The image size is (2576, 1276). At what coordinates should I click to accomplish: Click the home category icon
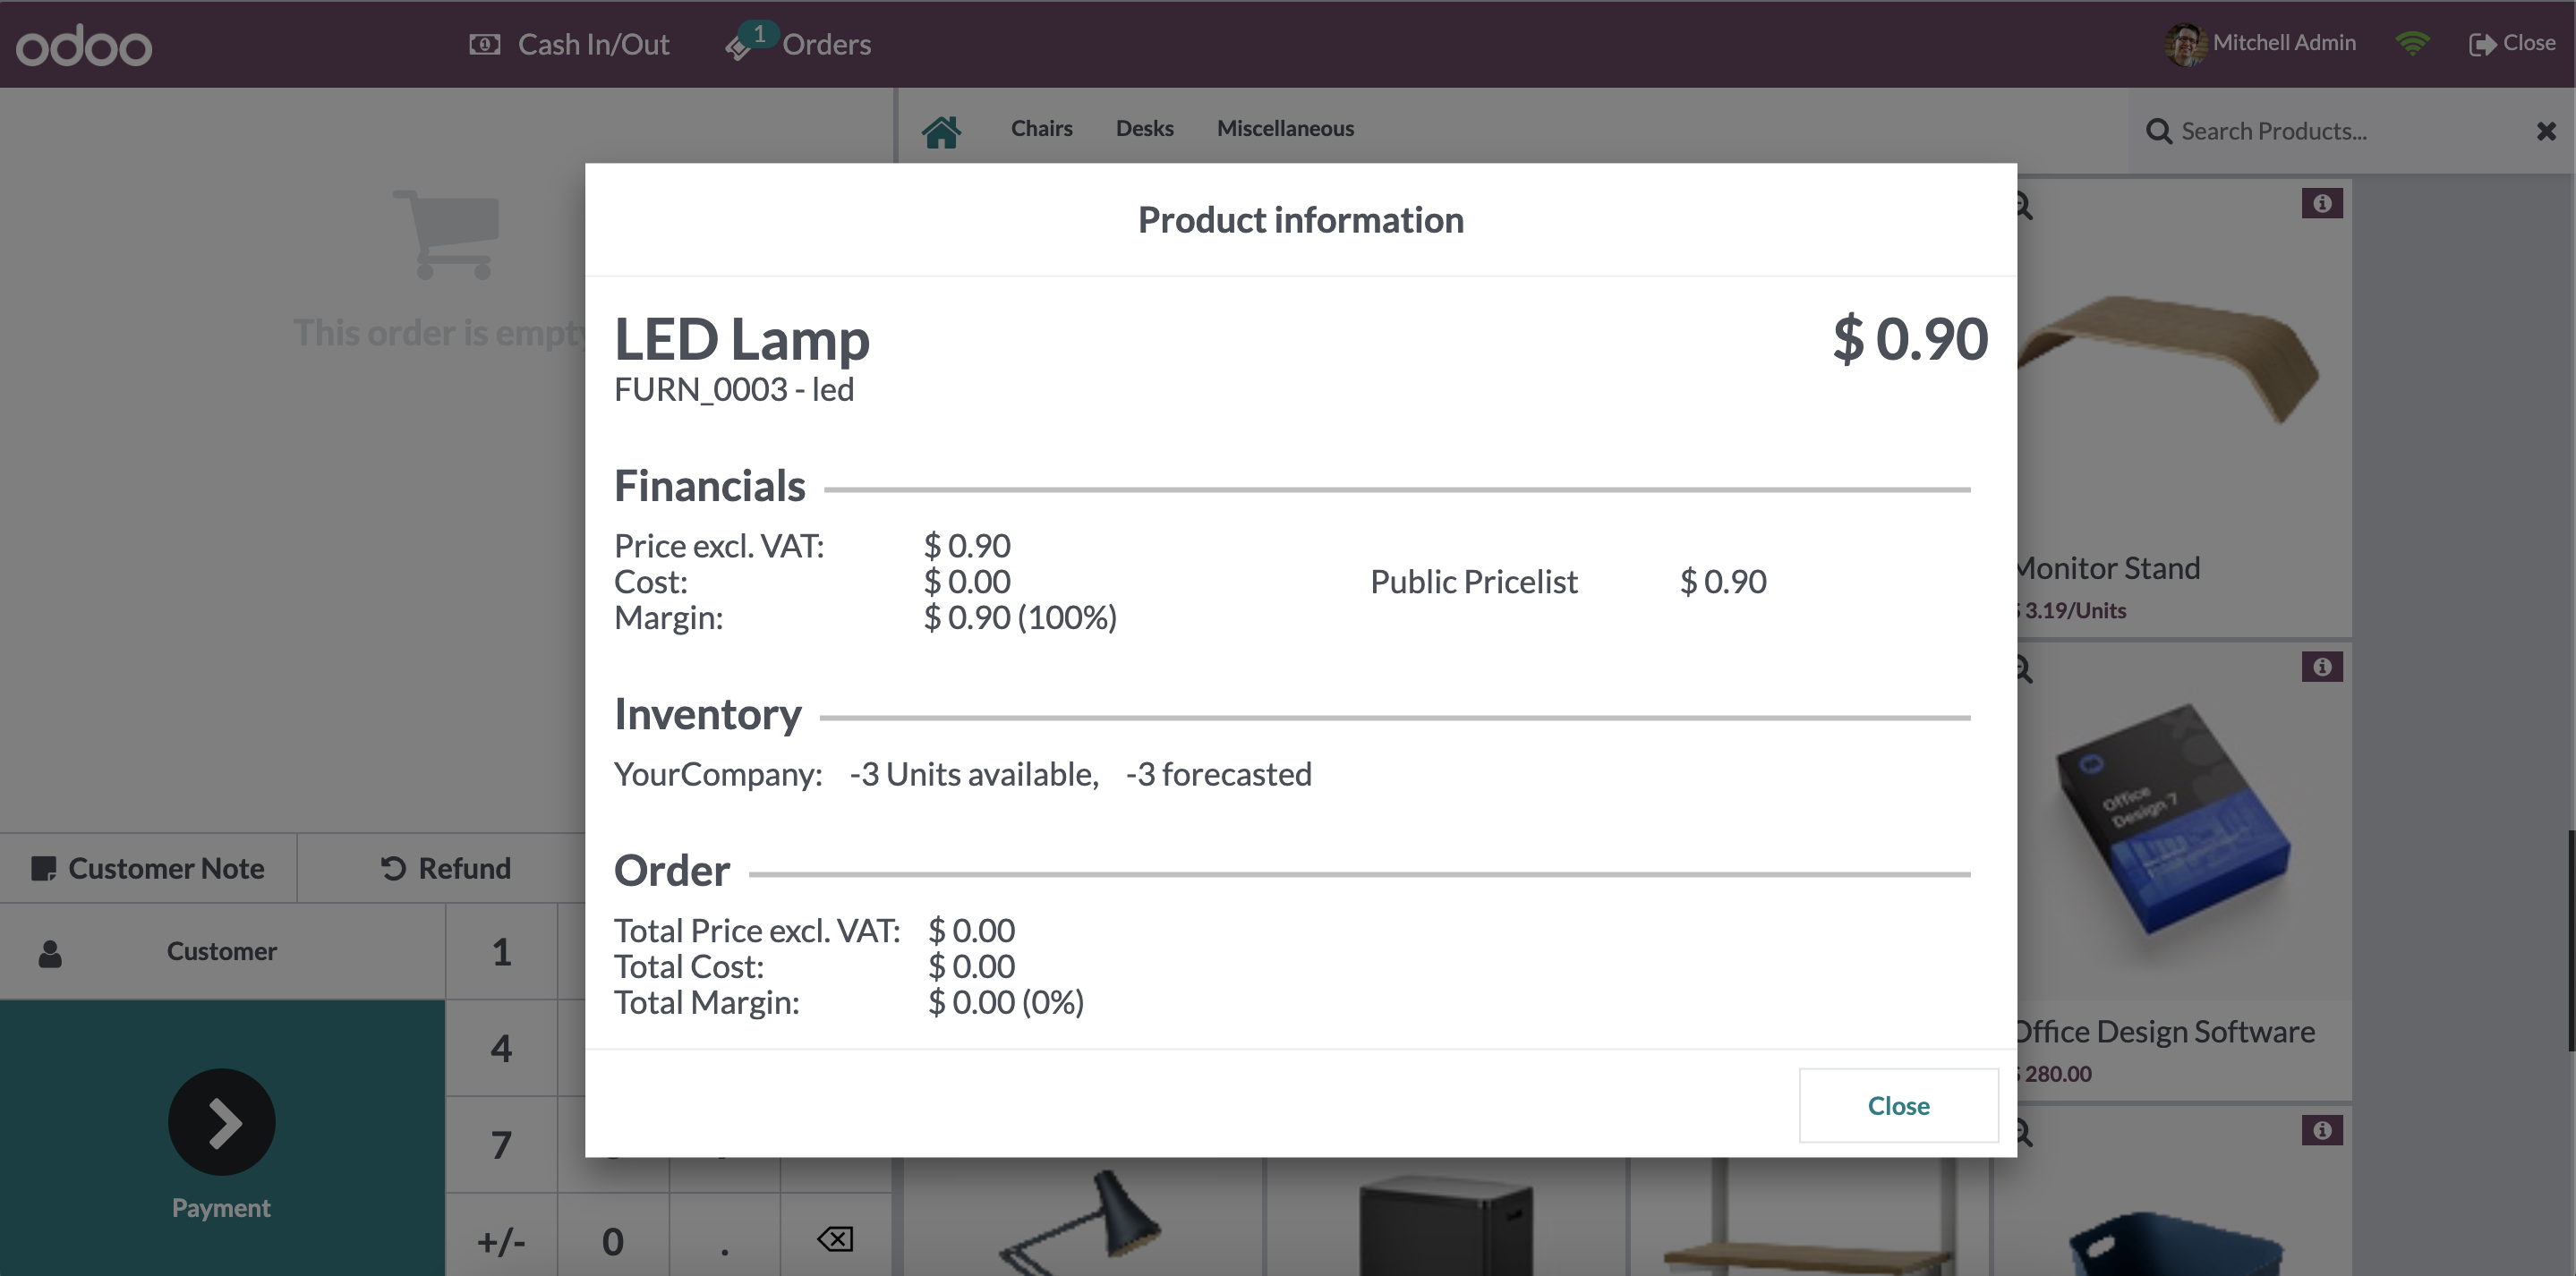tap(941, 131)
